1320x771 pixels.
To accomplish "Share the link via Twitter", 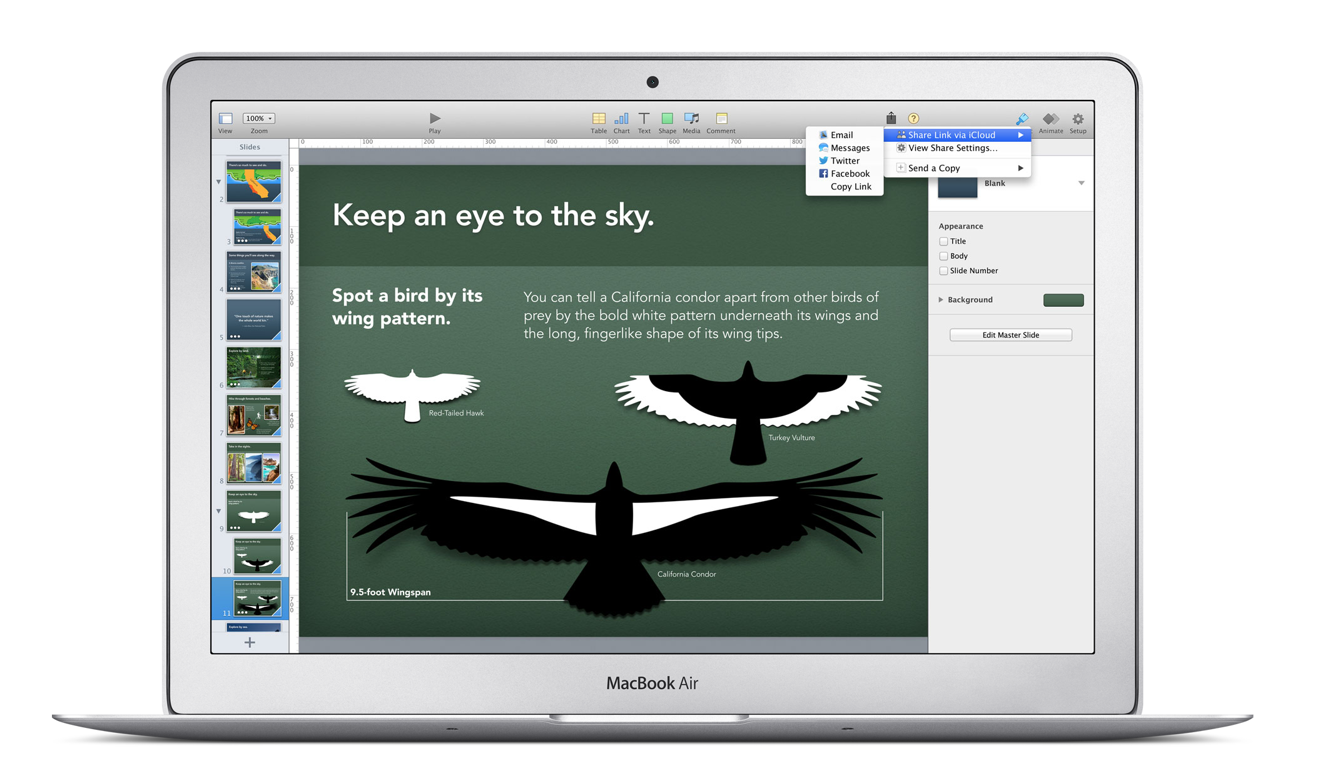I will (x=844, y=161).
